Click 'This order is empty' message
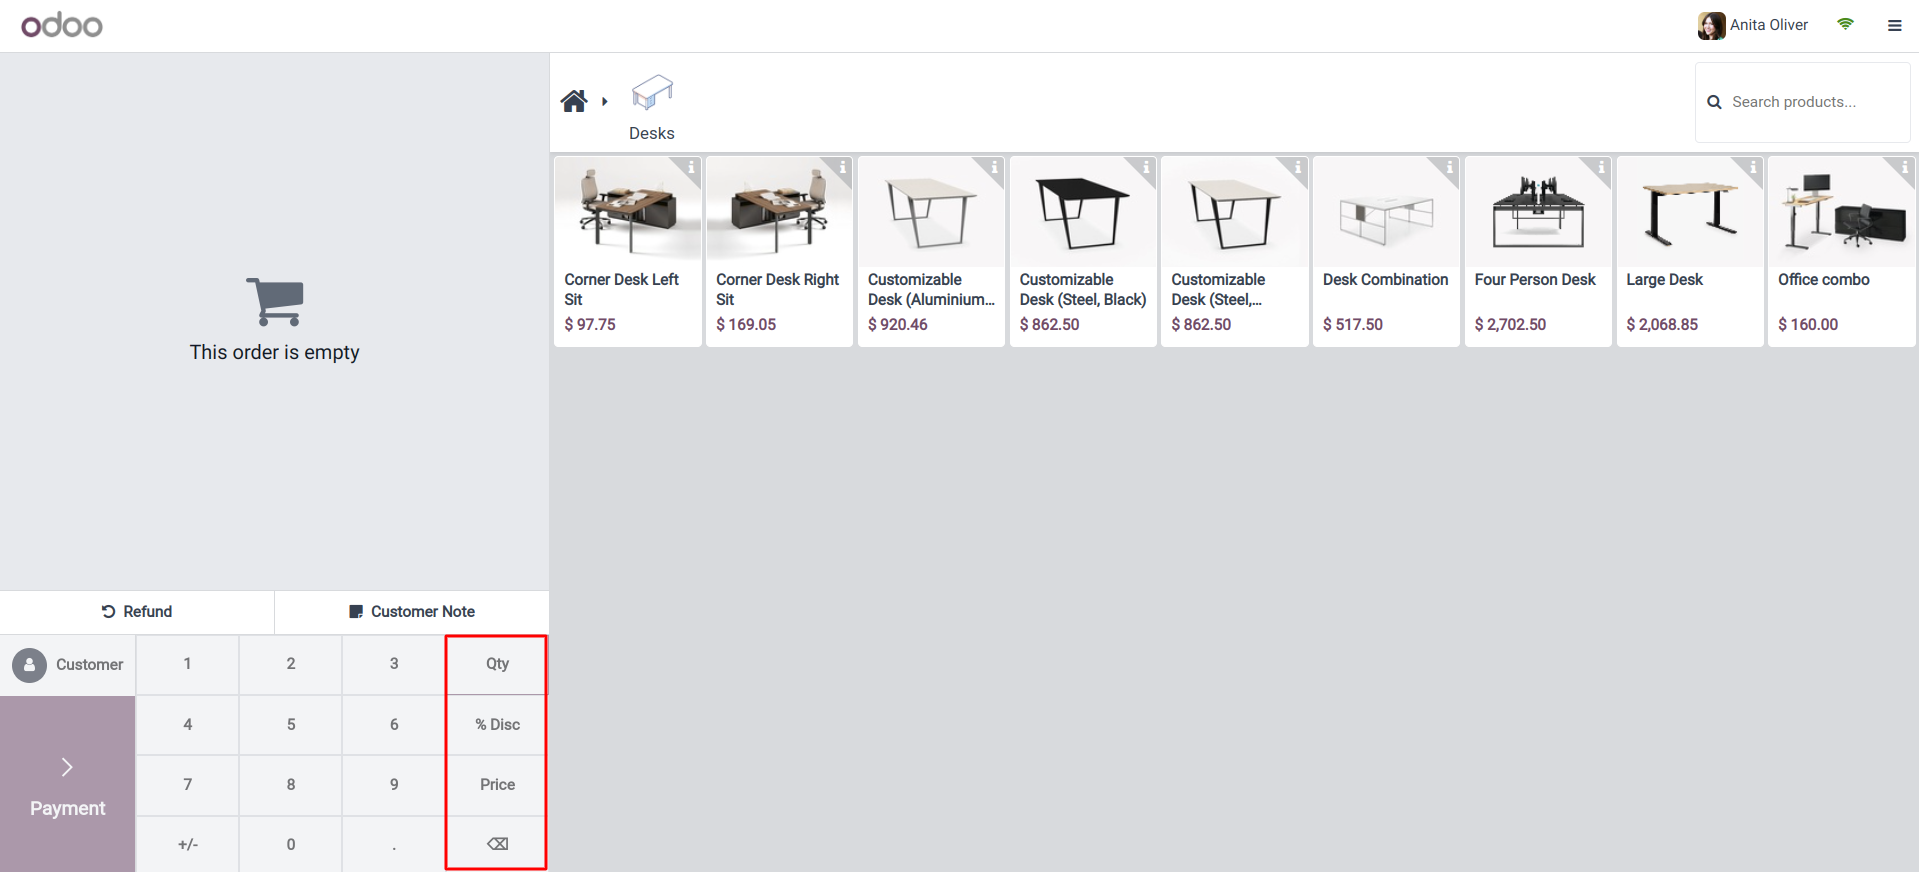 (275, 352)
